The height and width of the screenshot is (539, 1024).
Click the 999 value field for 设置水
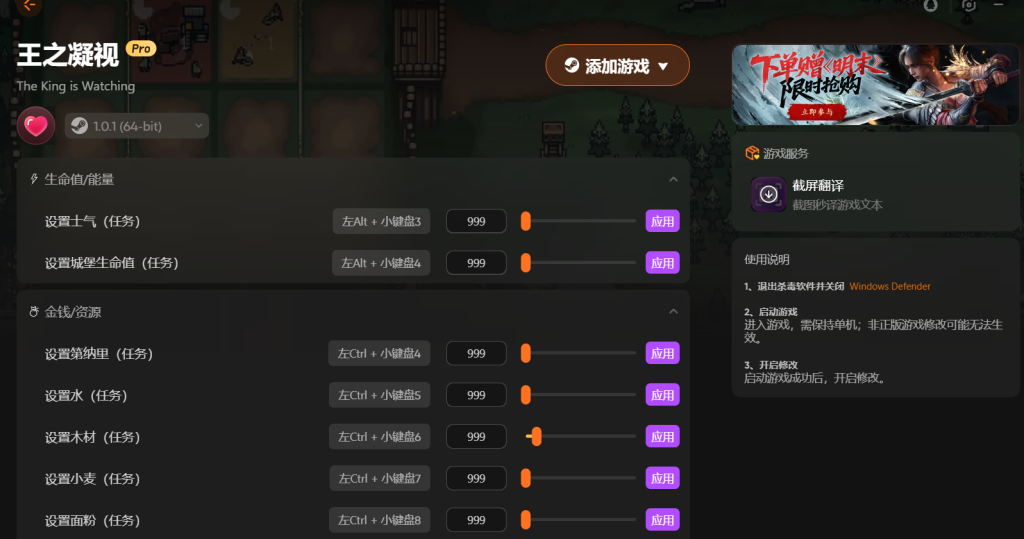476,395
